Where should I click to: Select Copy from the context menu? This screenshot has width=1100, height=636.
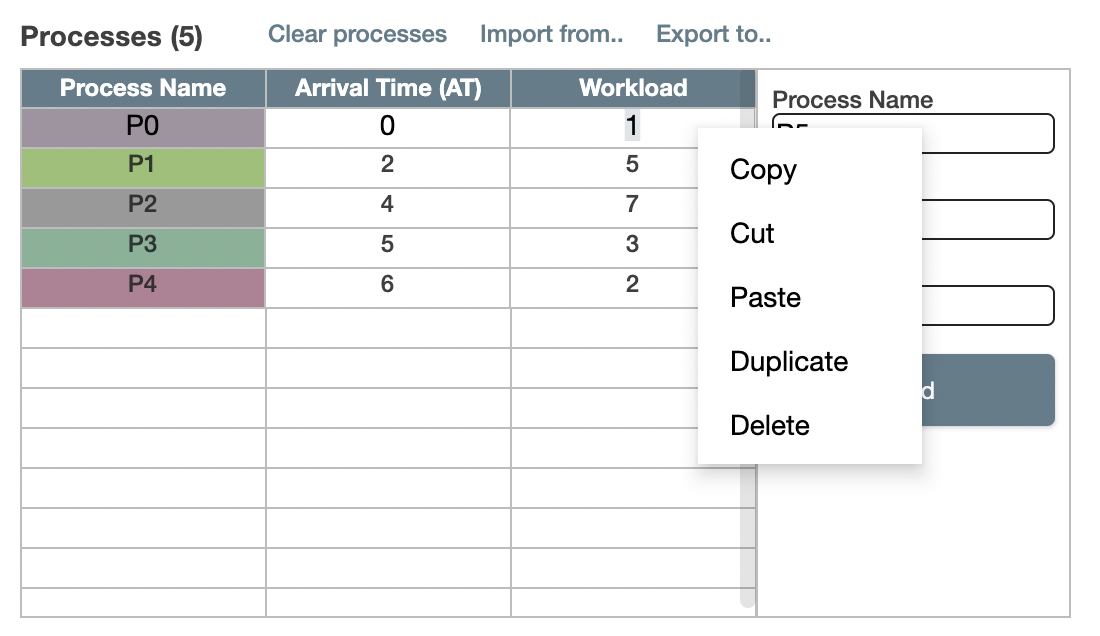point(763,169)
